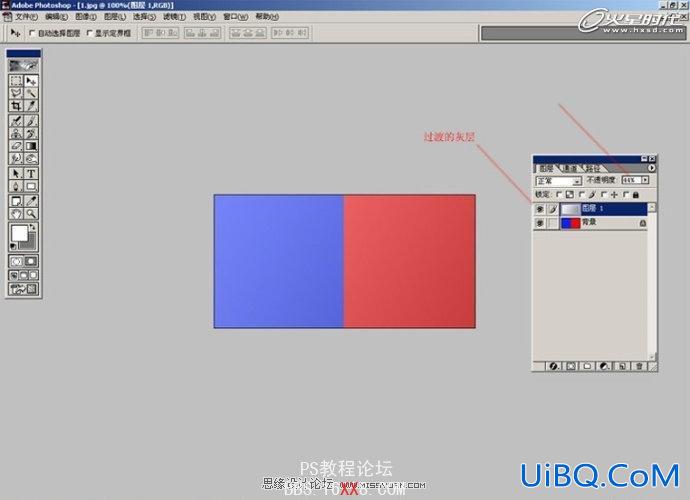The height and width of the screenshot is (500, 690).
Task: Click the Layers palette scroll-up arrow
Action: 652,207
